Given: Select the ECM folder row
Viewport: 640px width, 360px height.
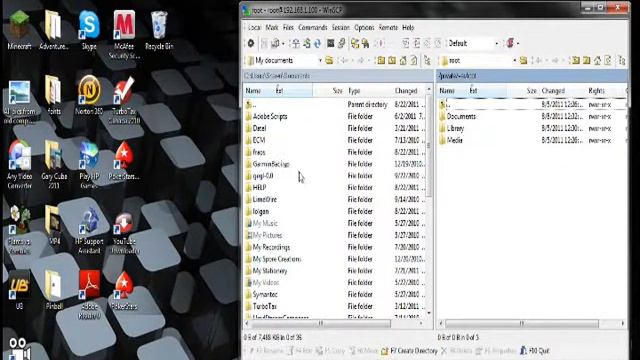Looking at the screenshot, I should click(335, 140).
